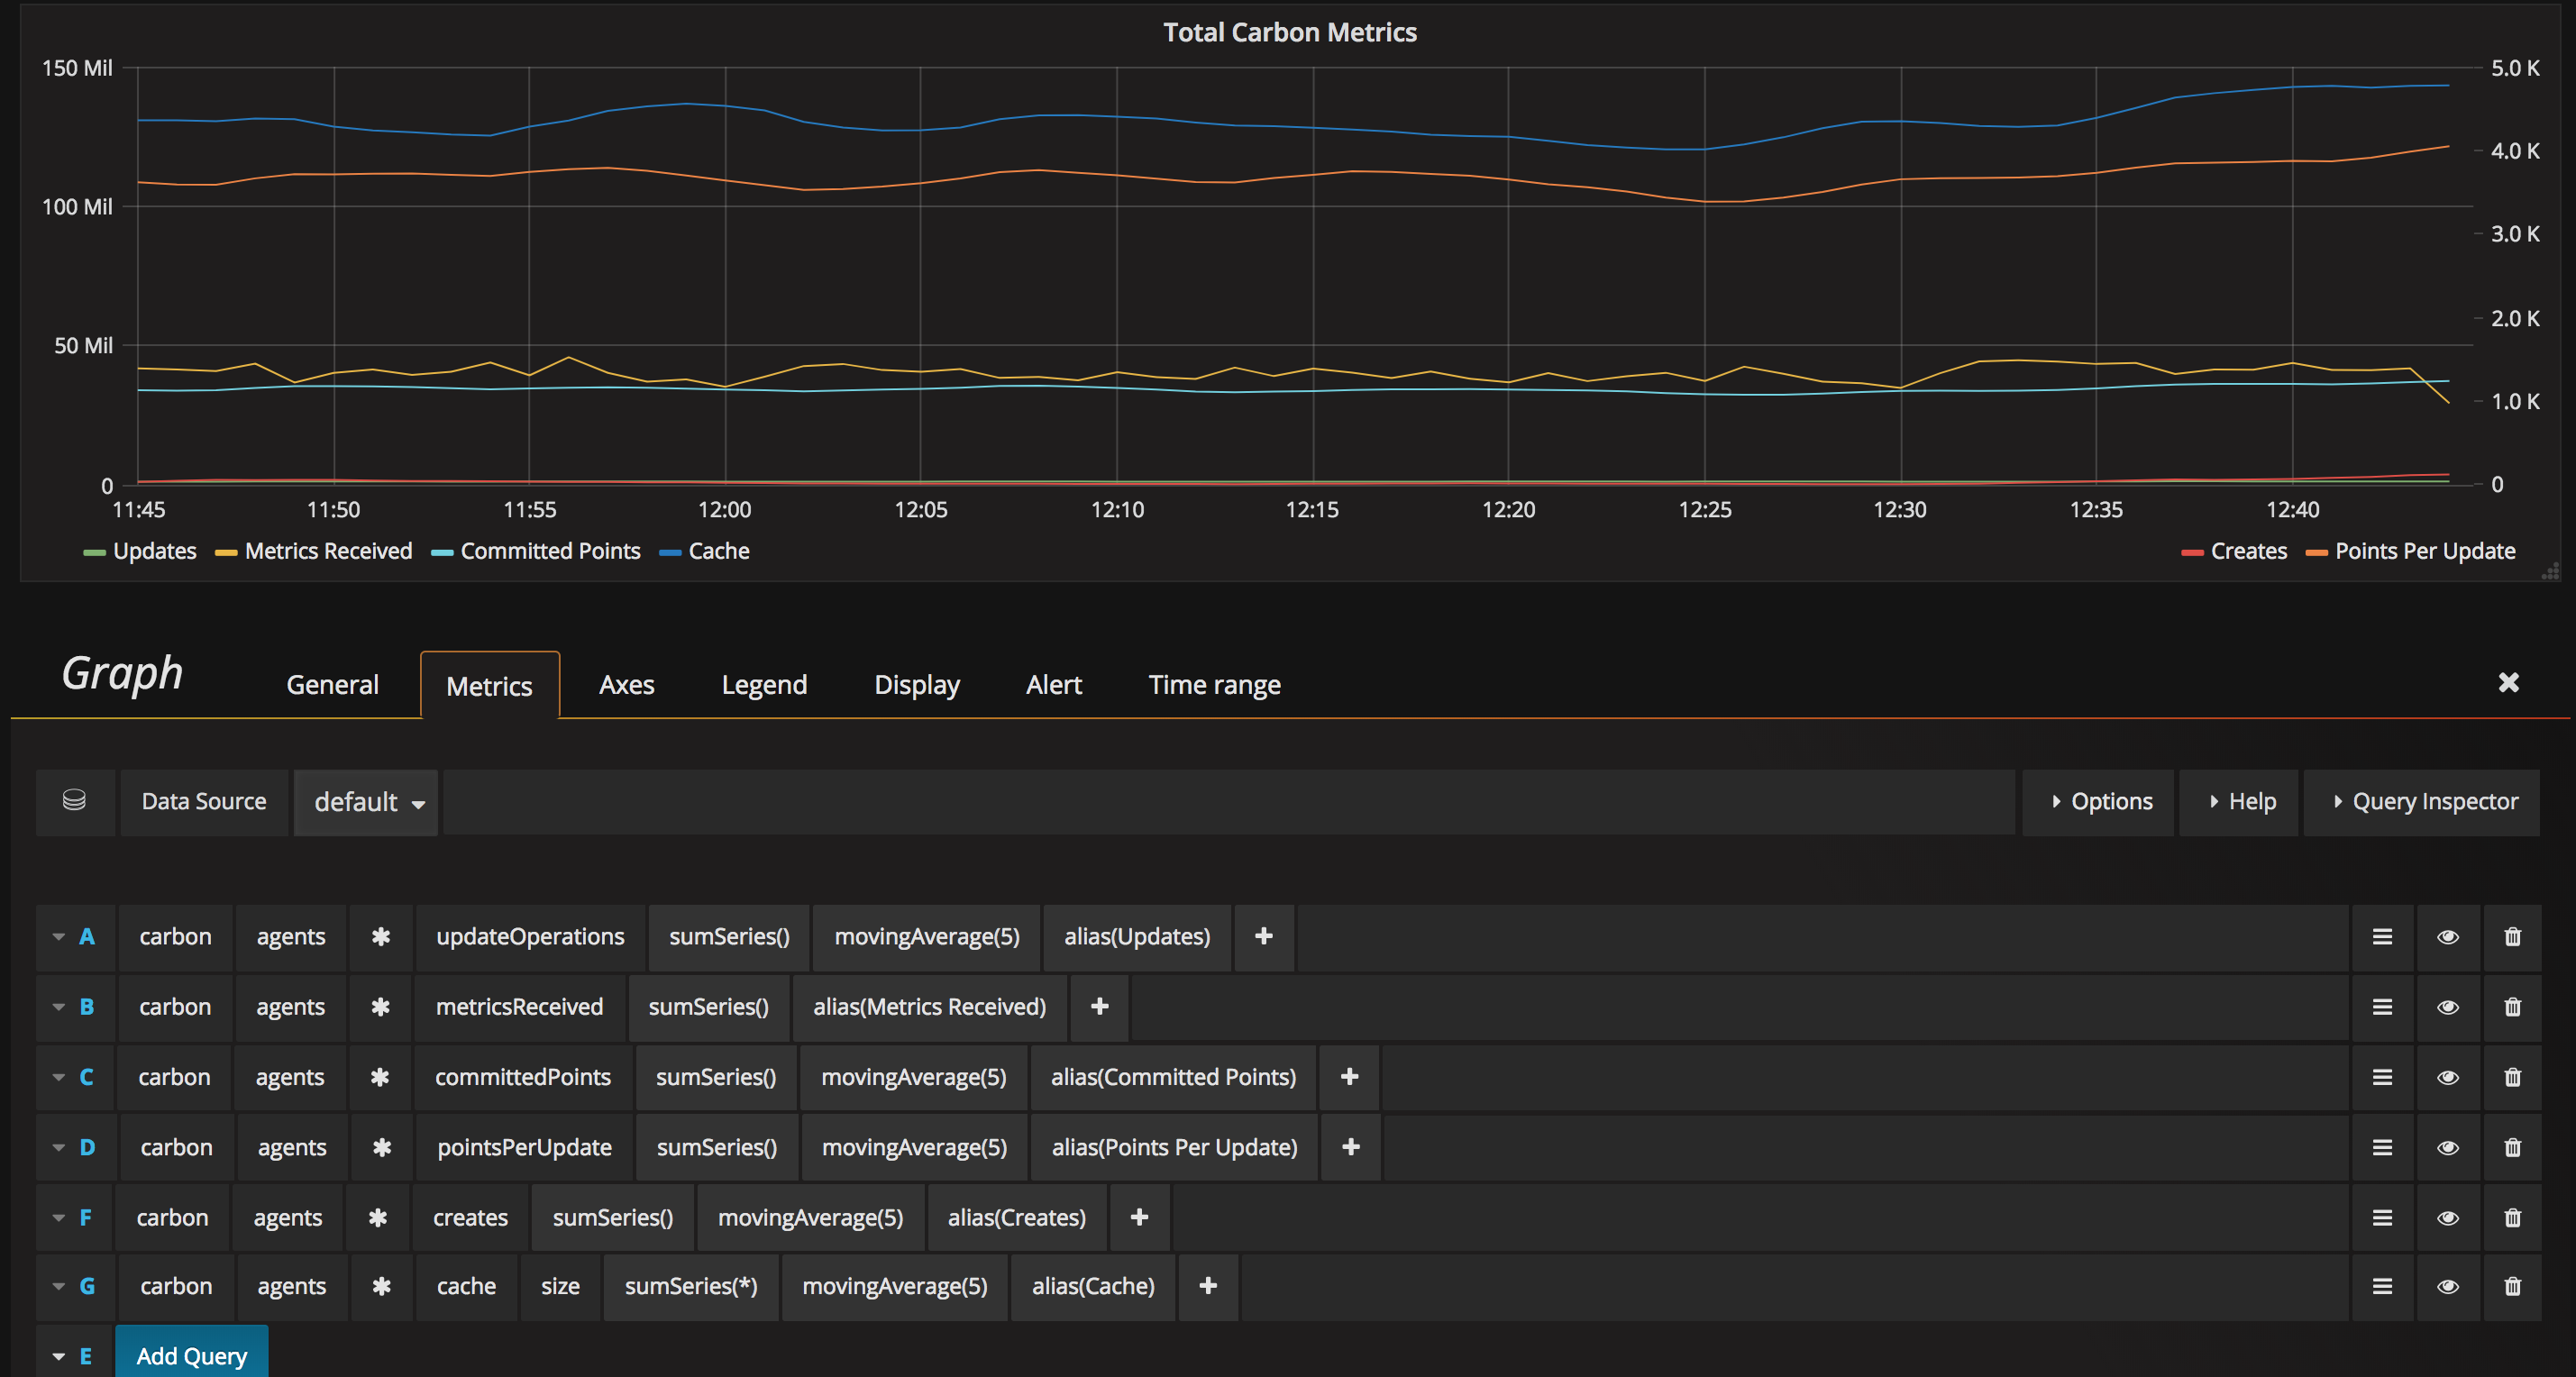
Task: Click the Cache legend color swatch
Action: click(670, 552)
